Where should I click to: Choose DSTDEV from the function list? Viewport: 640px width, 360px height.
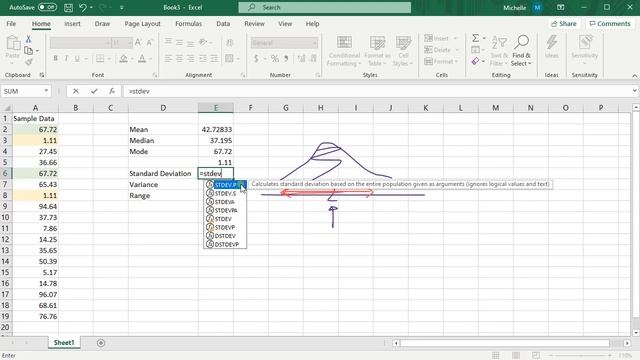pos(225,236)
